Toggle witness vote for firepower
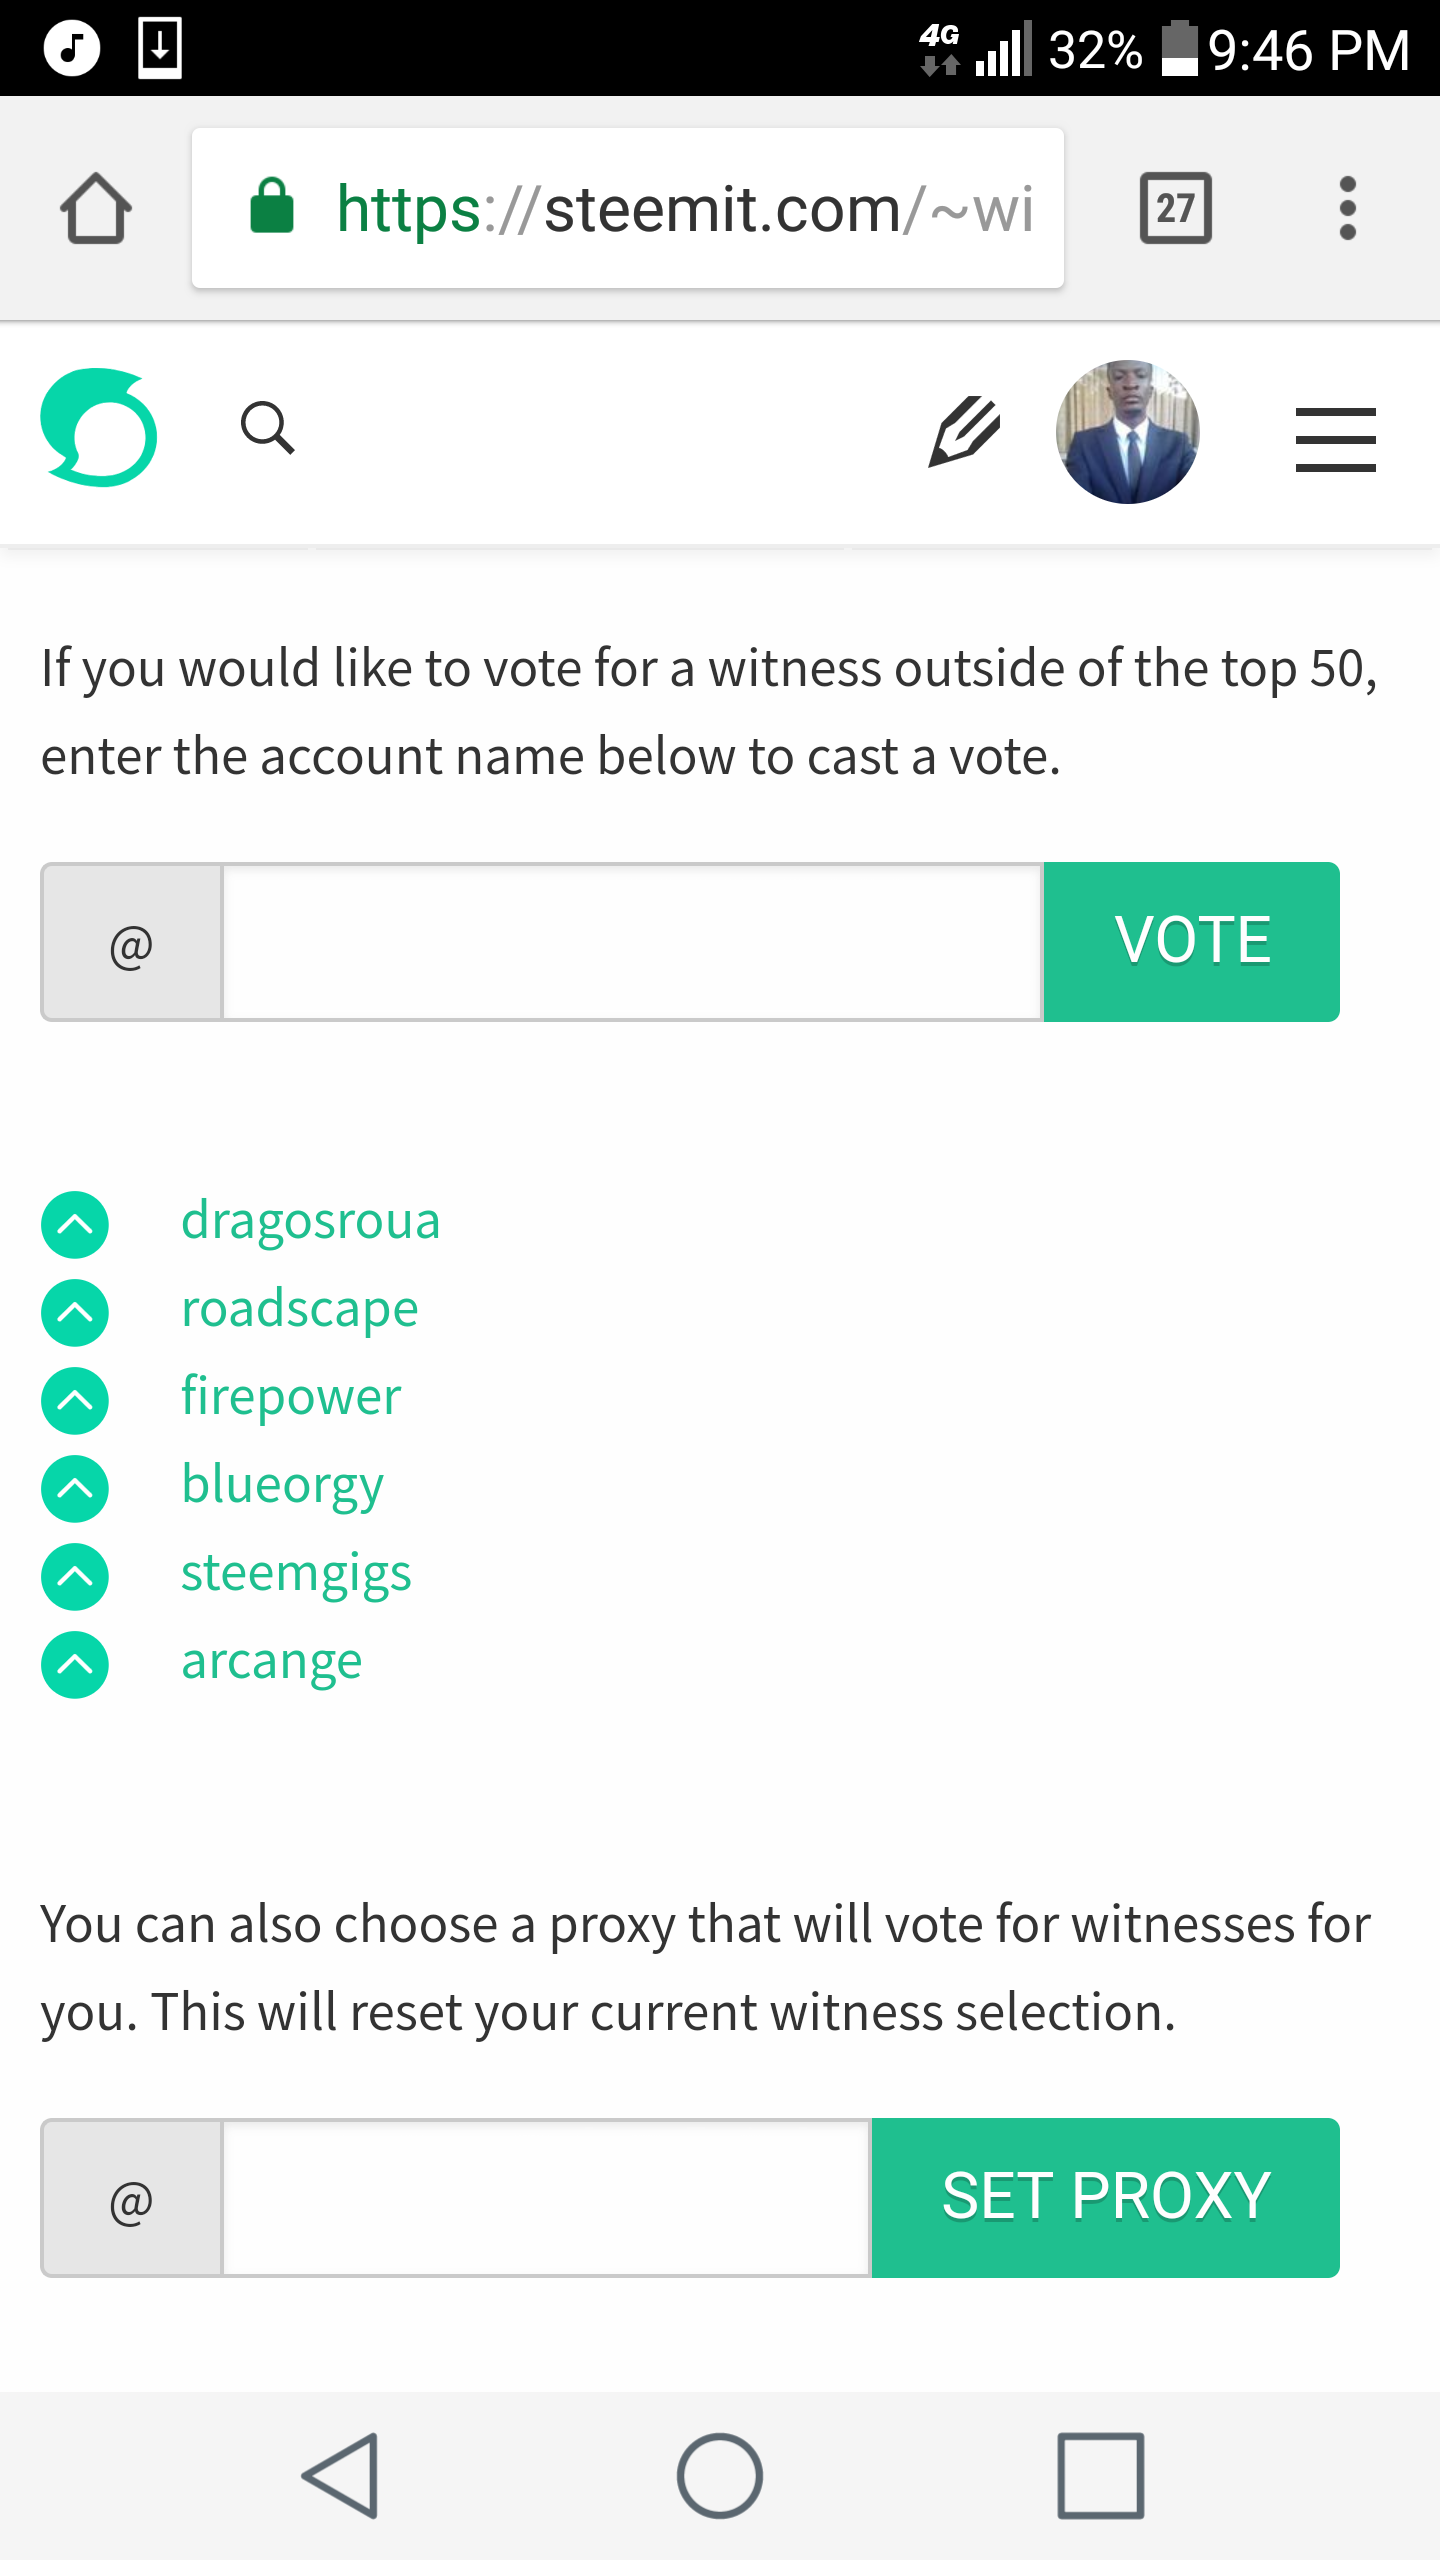 click(75, 1401)
